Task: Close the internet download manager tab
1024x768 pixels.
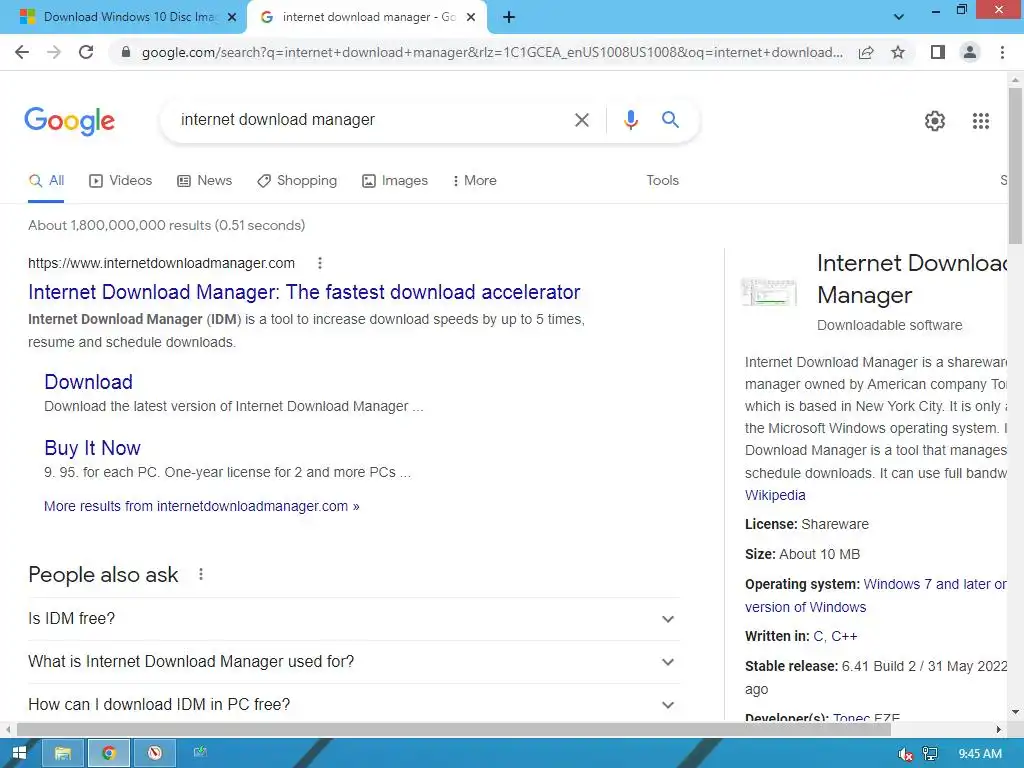Action: (x=471, y=17)
